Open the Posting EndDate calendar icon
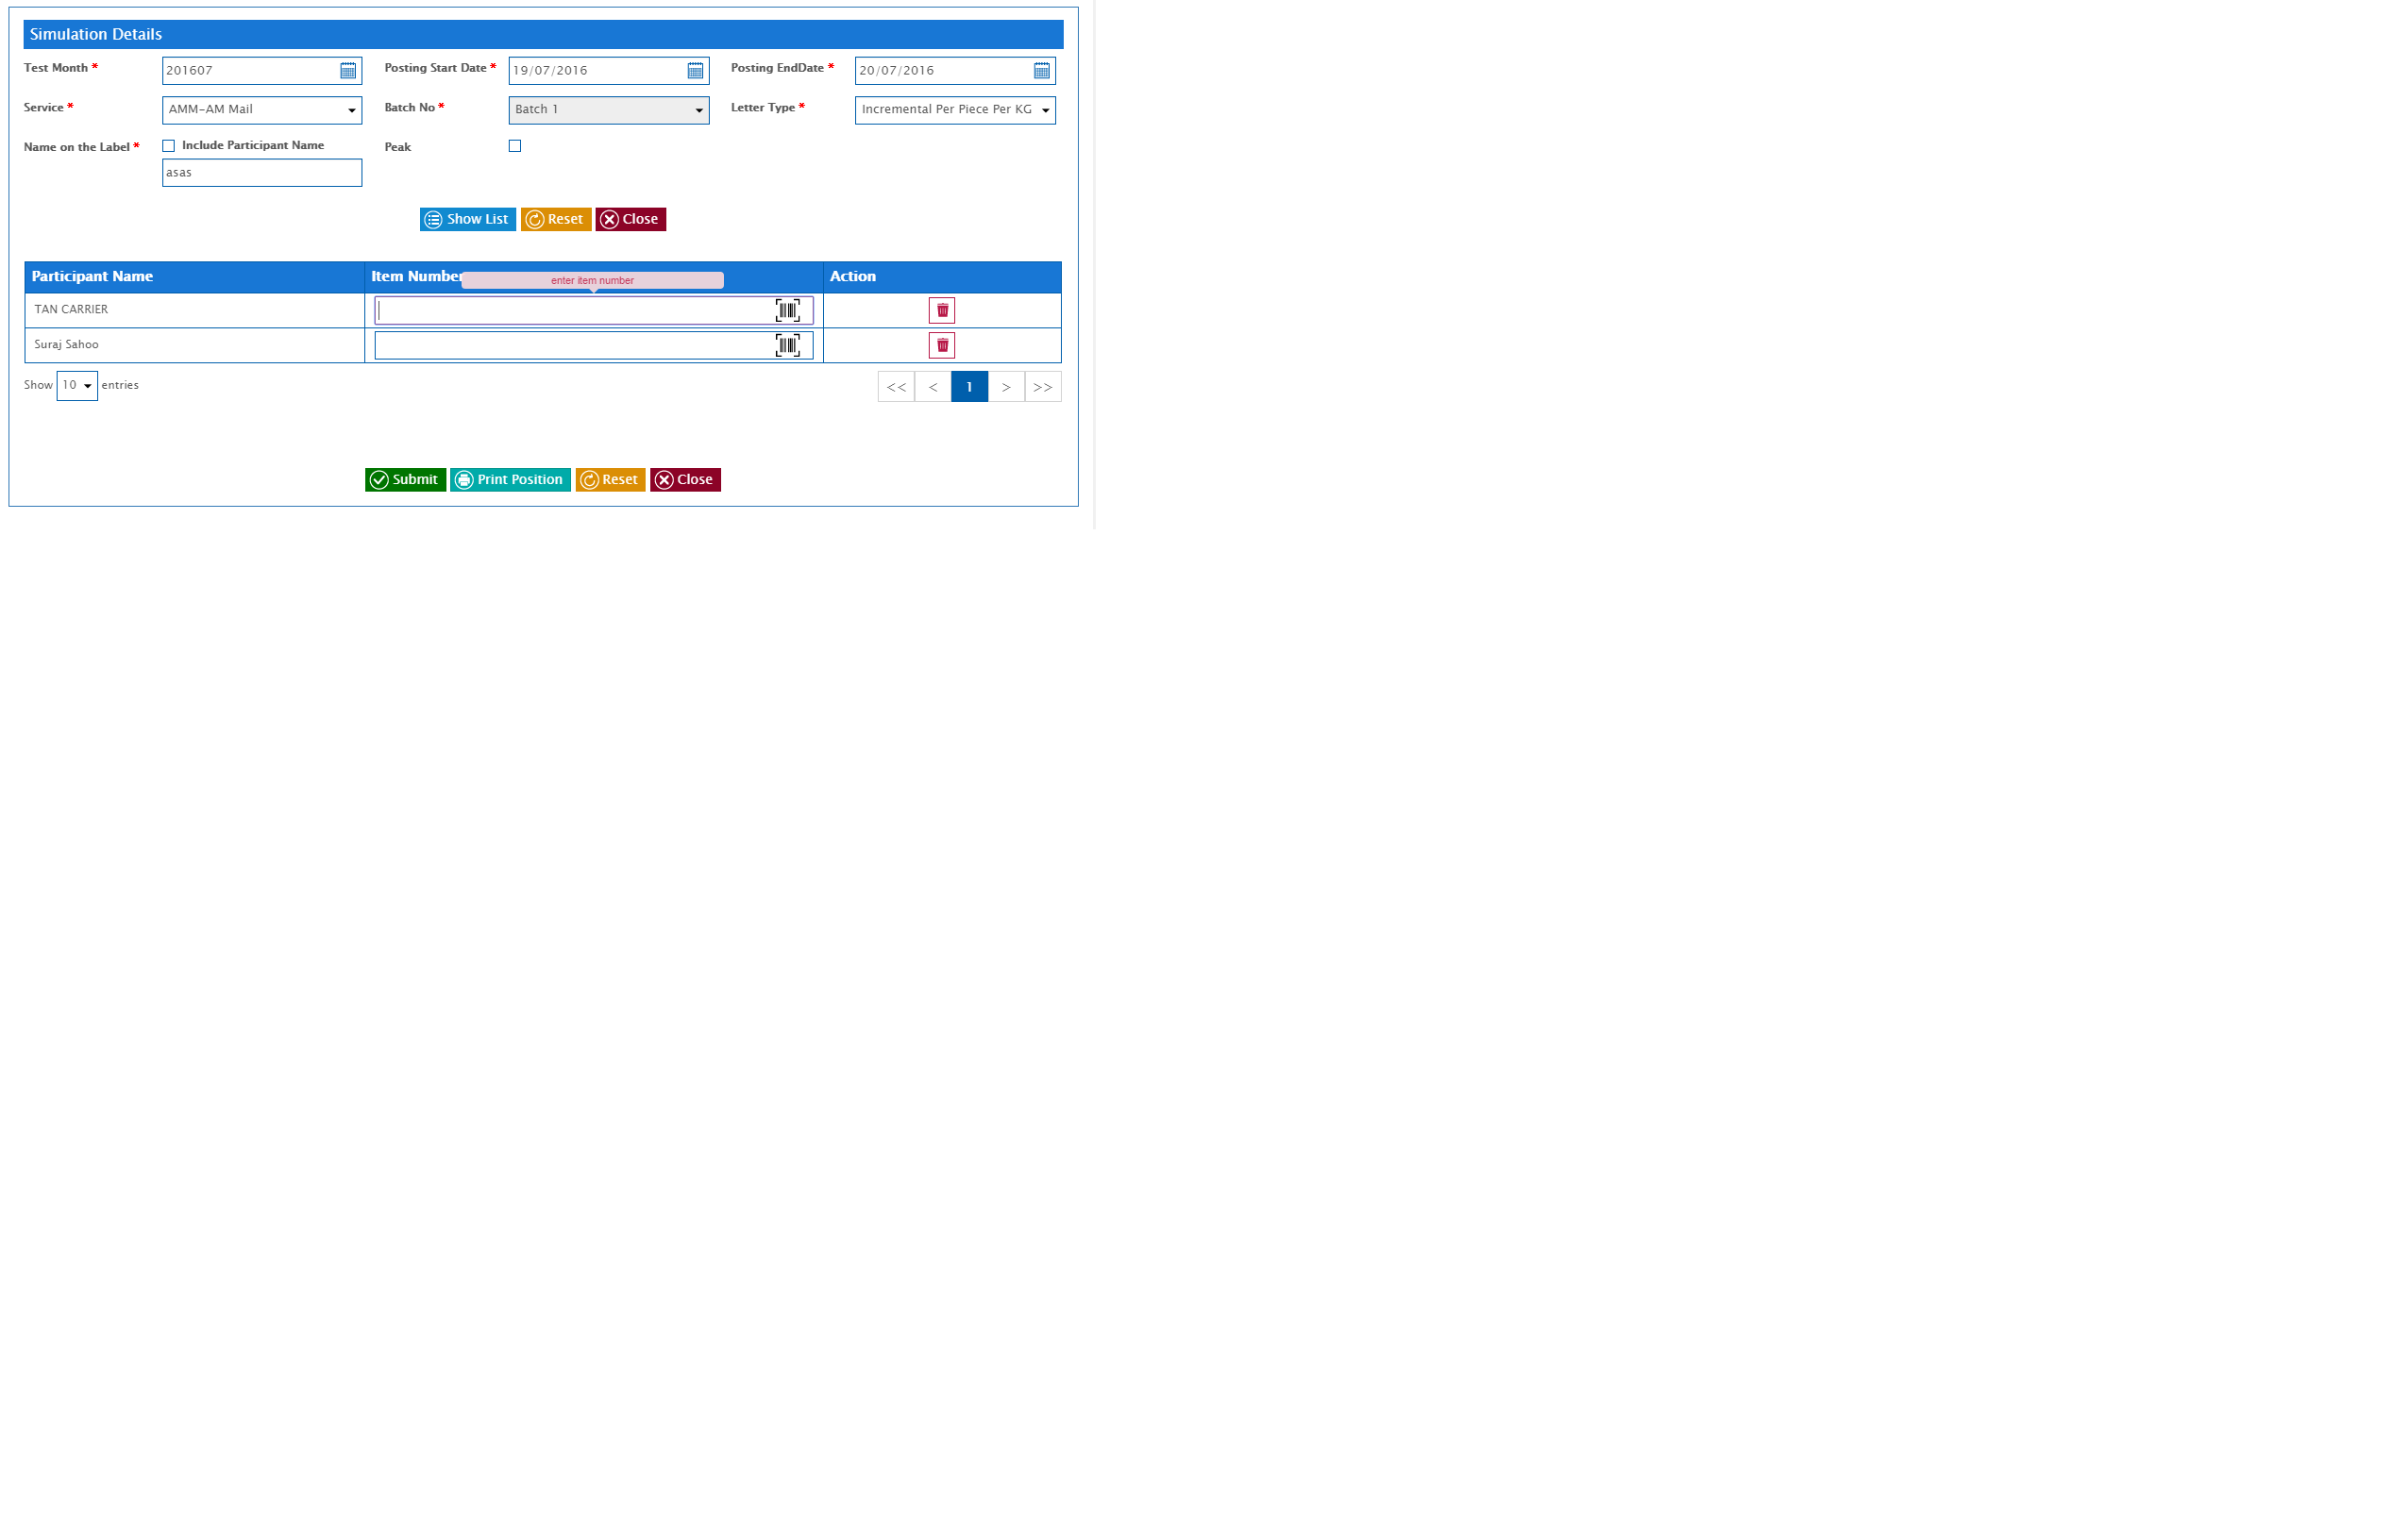 tap(1041, 71)
